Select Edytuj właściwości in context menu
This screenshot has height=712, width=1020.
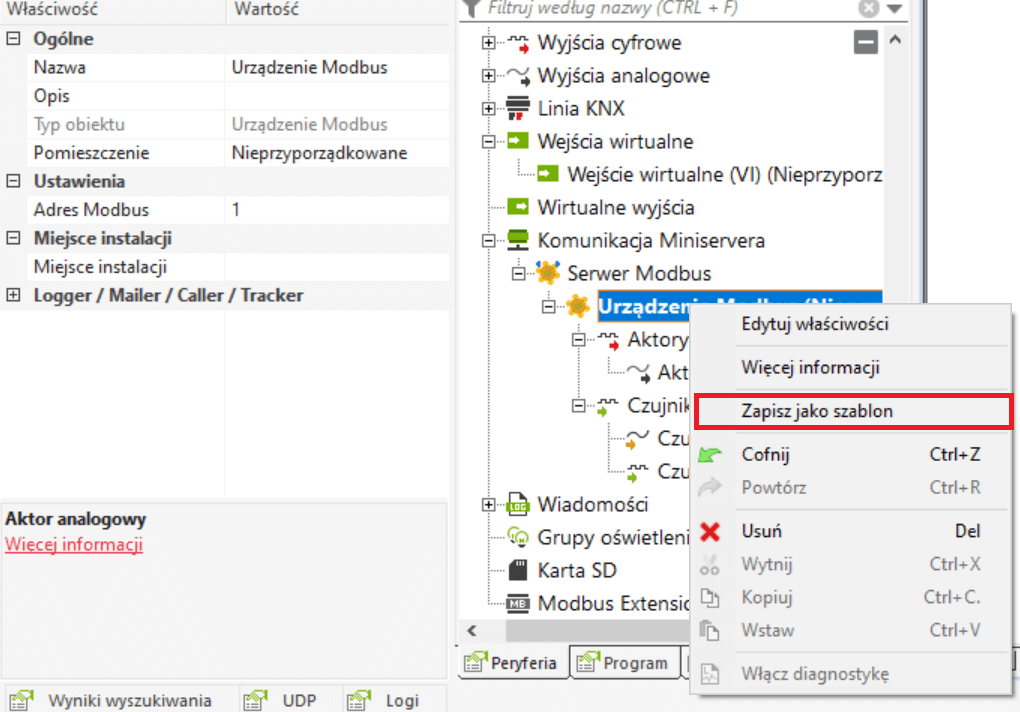(814, 324)
